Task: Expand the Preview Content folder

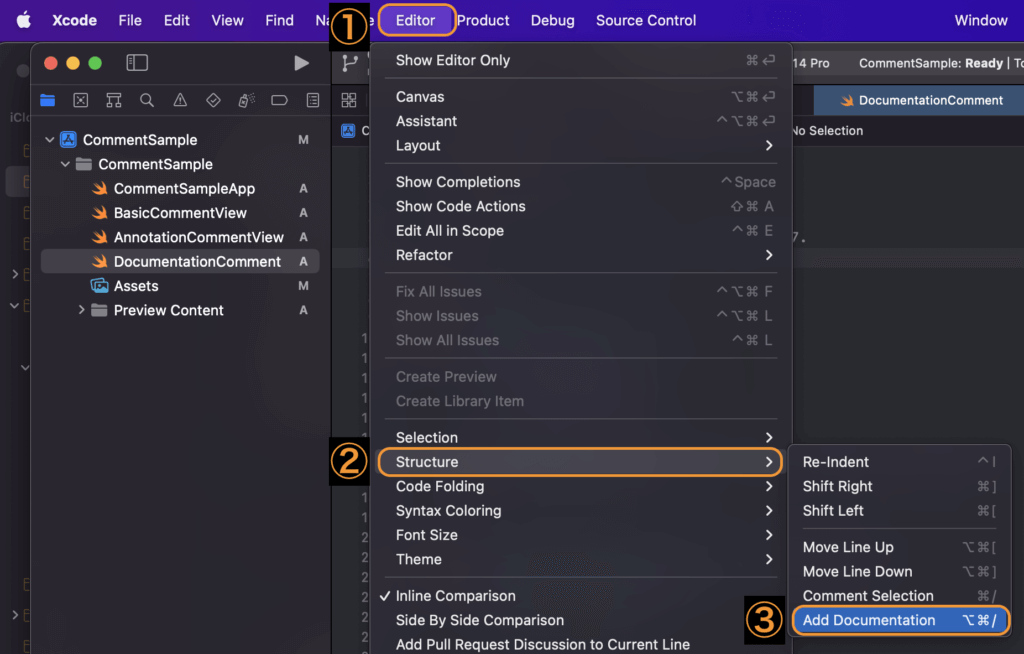Action: tap(82, 310)
